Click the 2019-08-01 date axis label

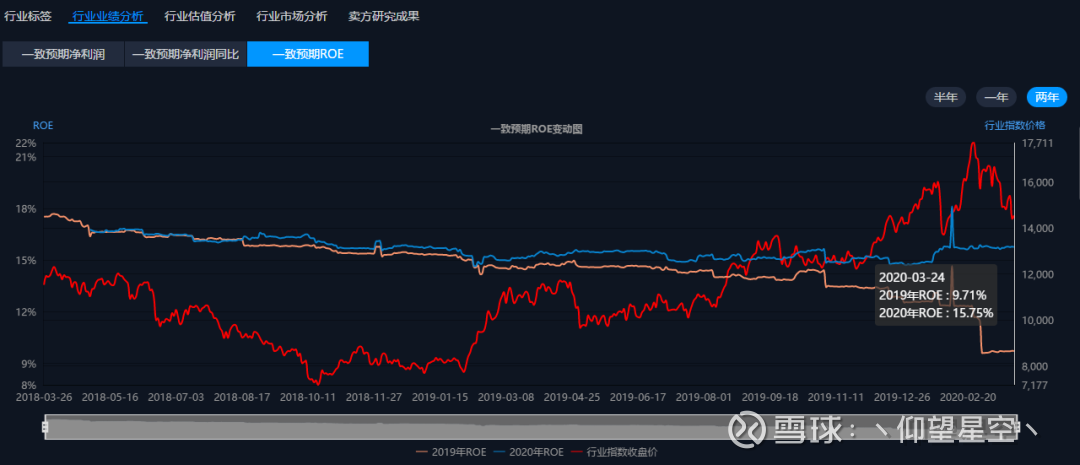[x=703, y=397]
